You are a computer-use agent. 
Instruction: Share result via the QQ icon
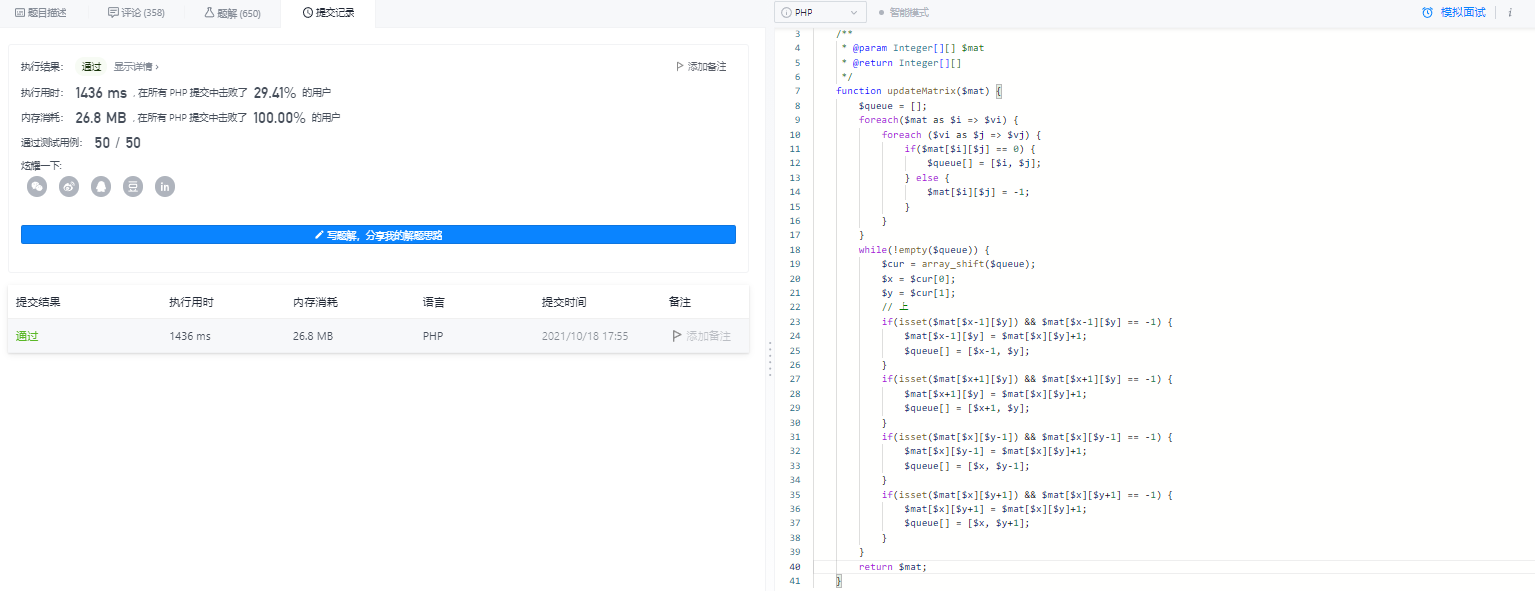(101, 186)
